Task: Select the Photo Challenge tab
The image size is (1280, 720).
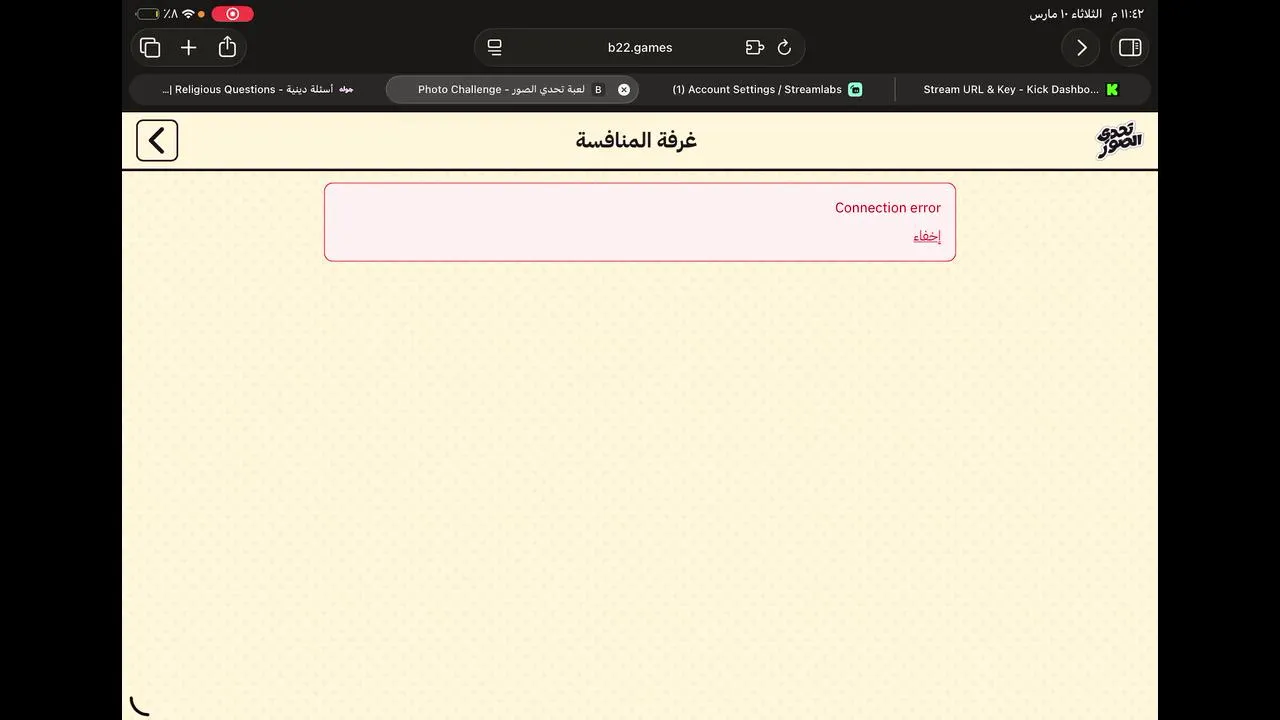Action: pos(514,89)
